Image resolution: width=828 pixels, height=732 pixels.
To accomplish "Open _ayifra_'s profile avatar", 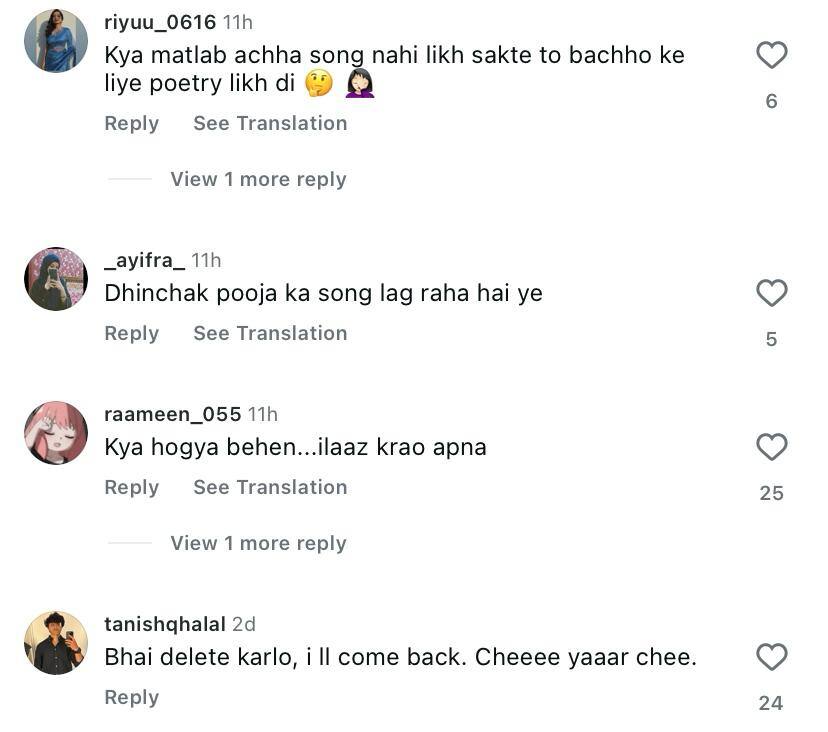I will [x=56, y=279].
